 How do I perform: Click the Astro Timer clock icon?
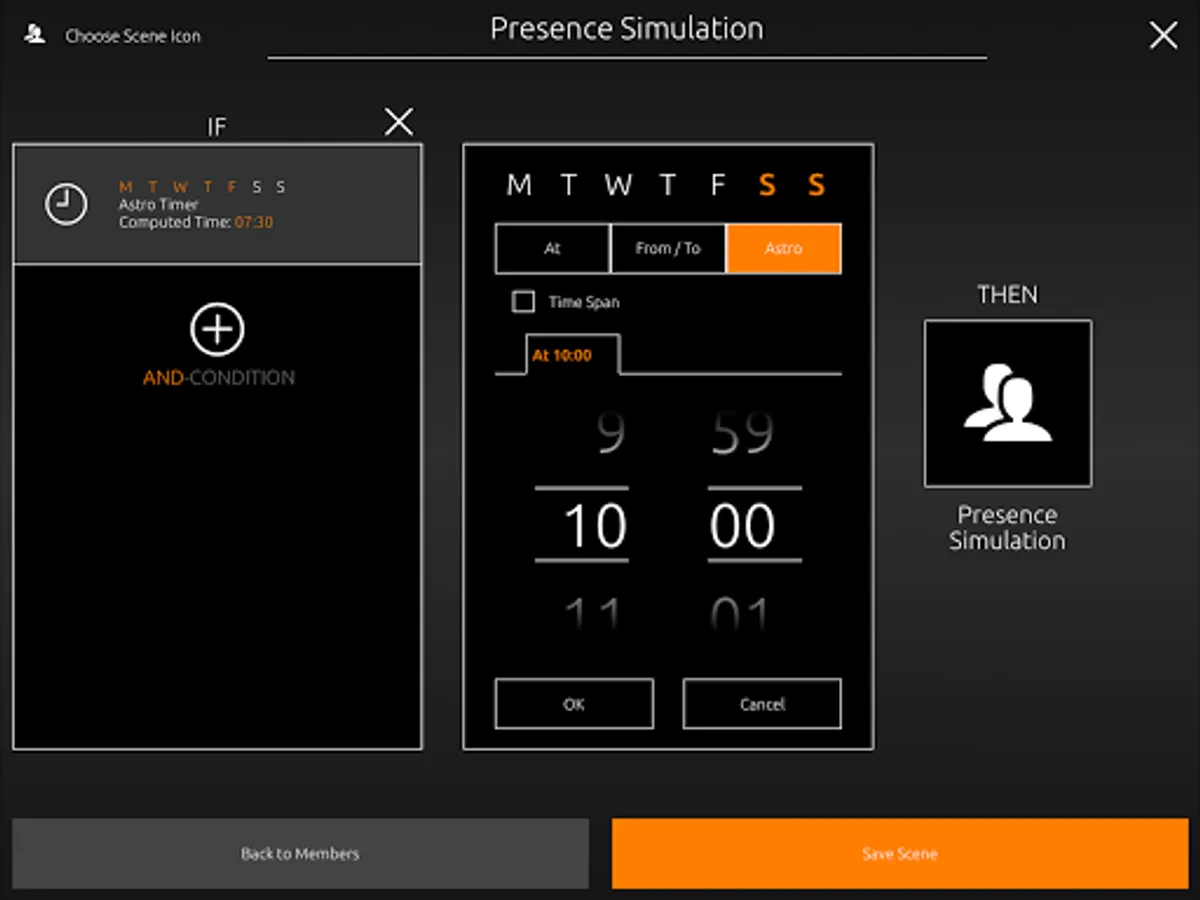point(66,204)
